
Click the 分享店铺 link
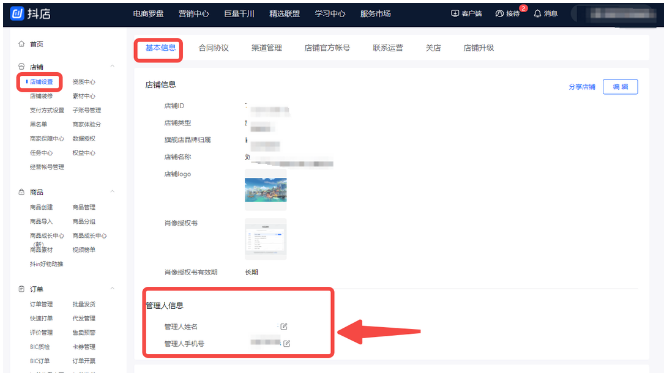click(x=582, y=87)
